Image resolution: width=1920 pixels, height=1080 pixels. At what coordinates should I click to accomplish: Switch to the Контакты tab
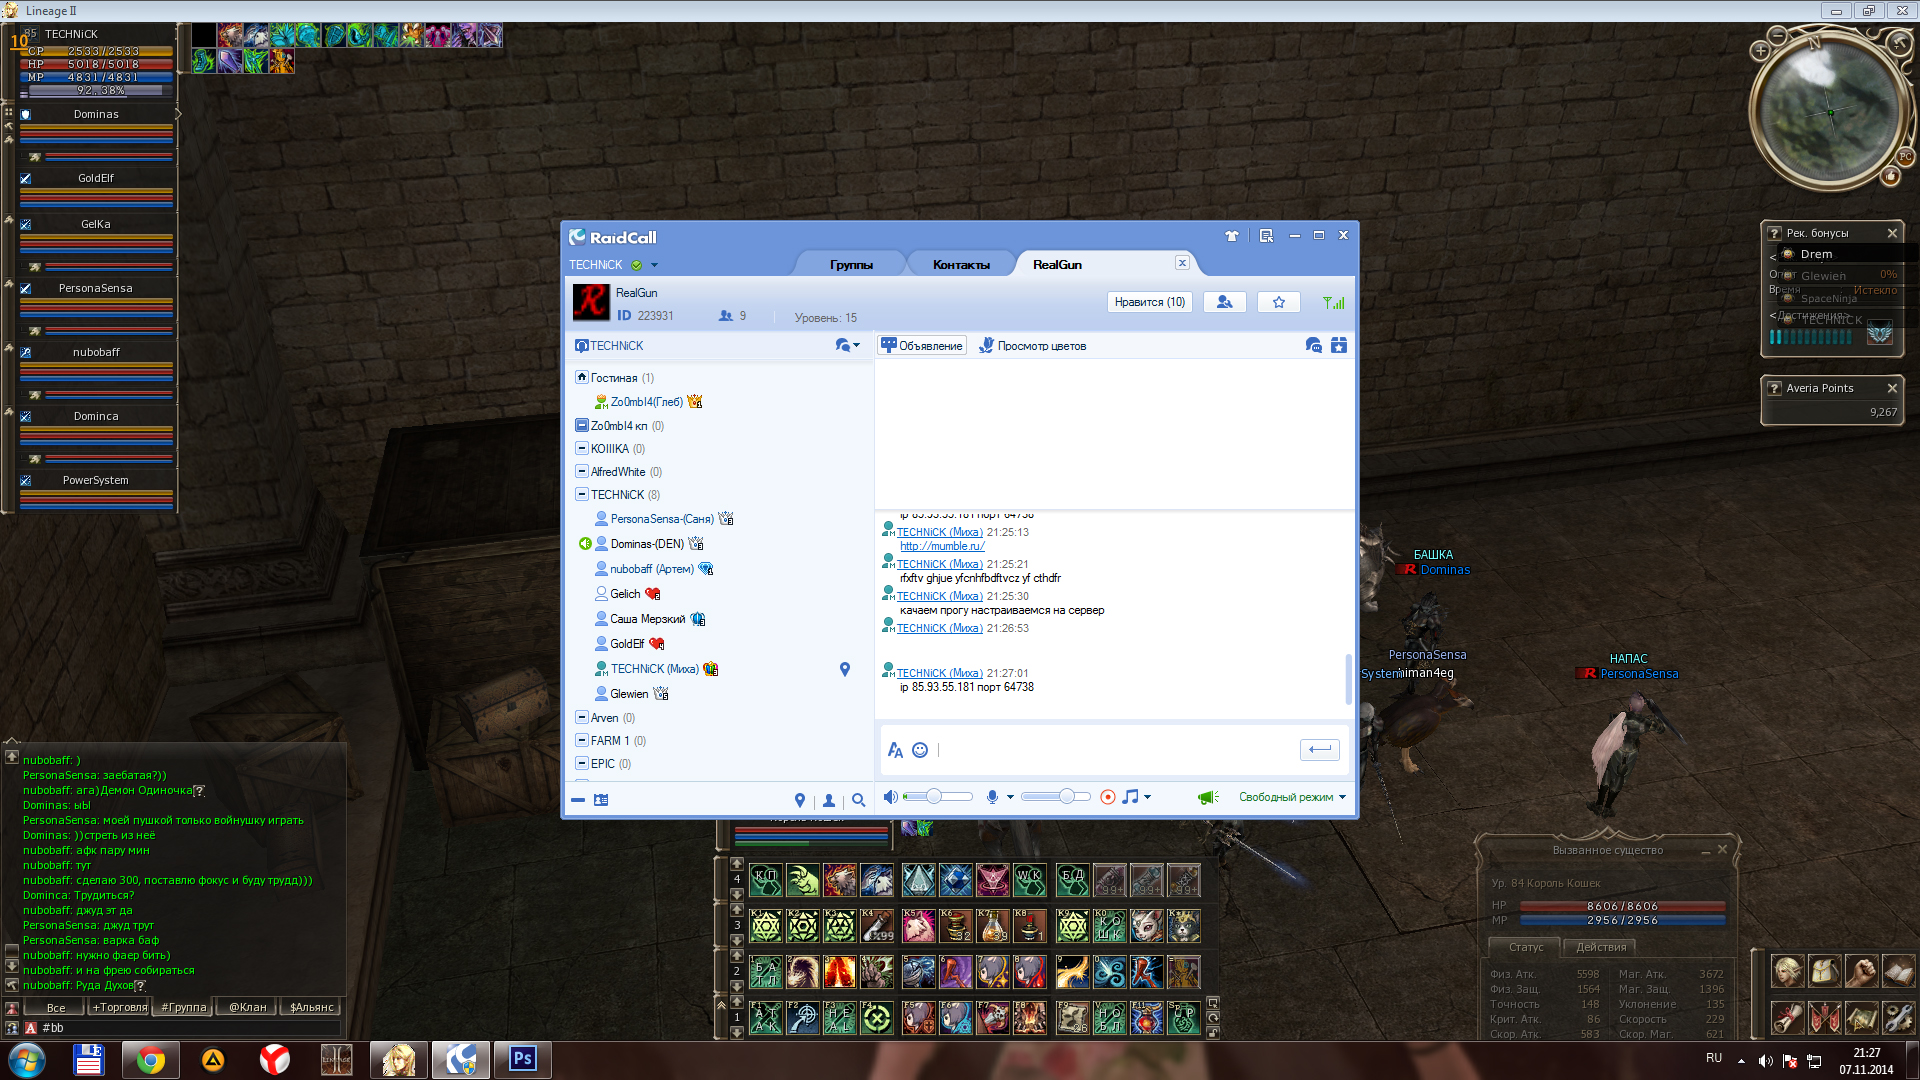(x=961, y=265)
